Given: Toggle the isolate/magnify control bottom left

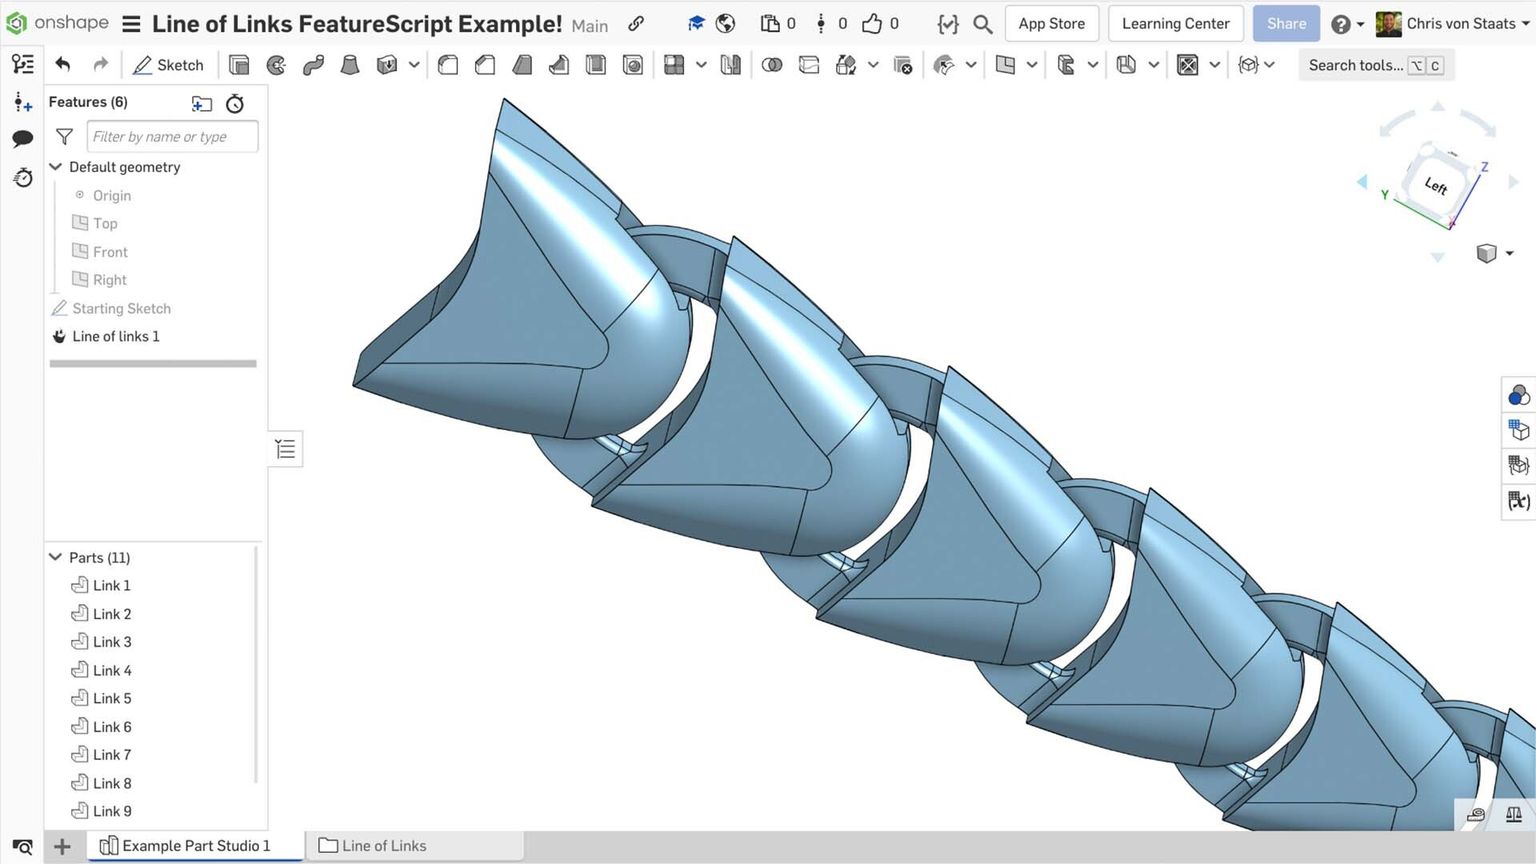Looking at the screenshot, I should point(21,846).
